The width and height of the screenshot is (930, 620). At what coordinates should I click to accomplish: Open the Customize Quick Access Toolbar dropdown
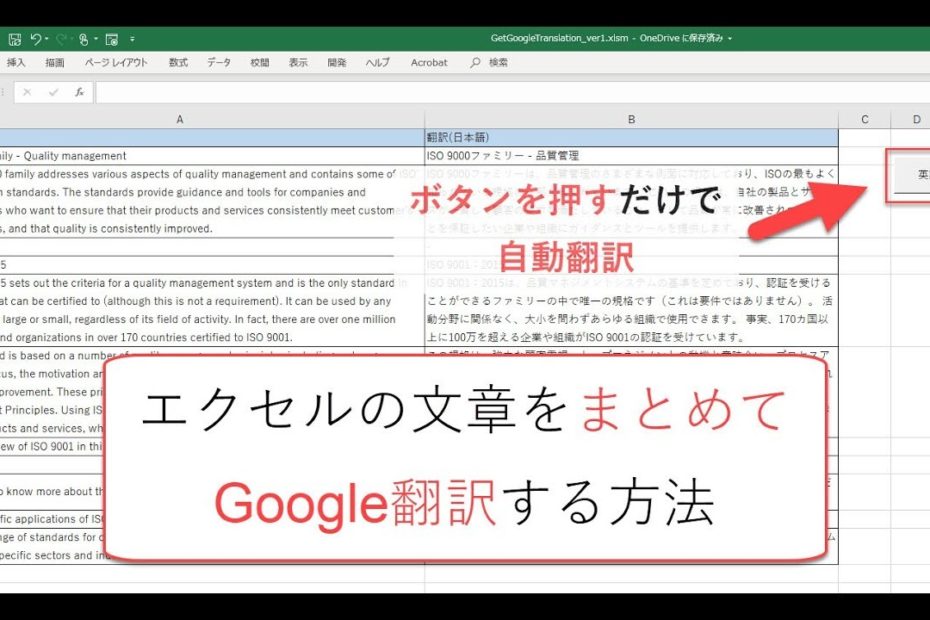point(132,39)
